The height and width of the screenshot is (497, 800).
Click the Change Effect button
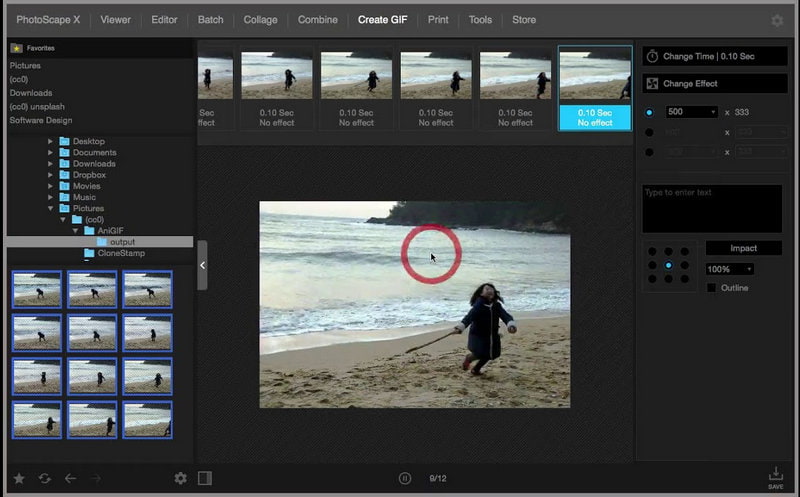point(712,84)
